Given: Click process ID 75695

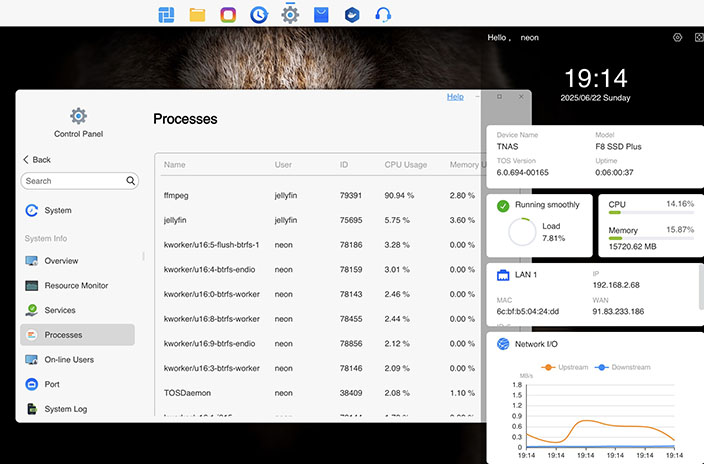Looking at the screenshot, I should click(351, 220).
